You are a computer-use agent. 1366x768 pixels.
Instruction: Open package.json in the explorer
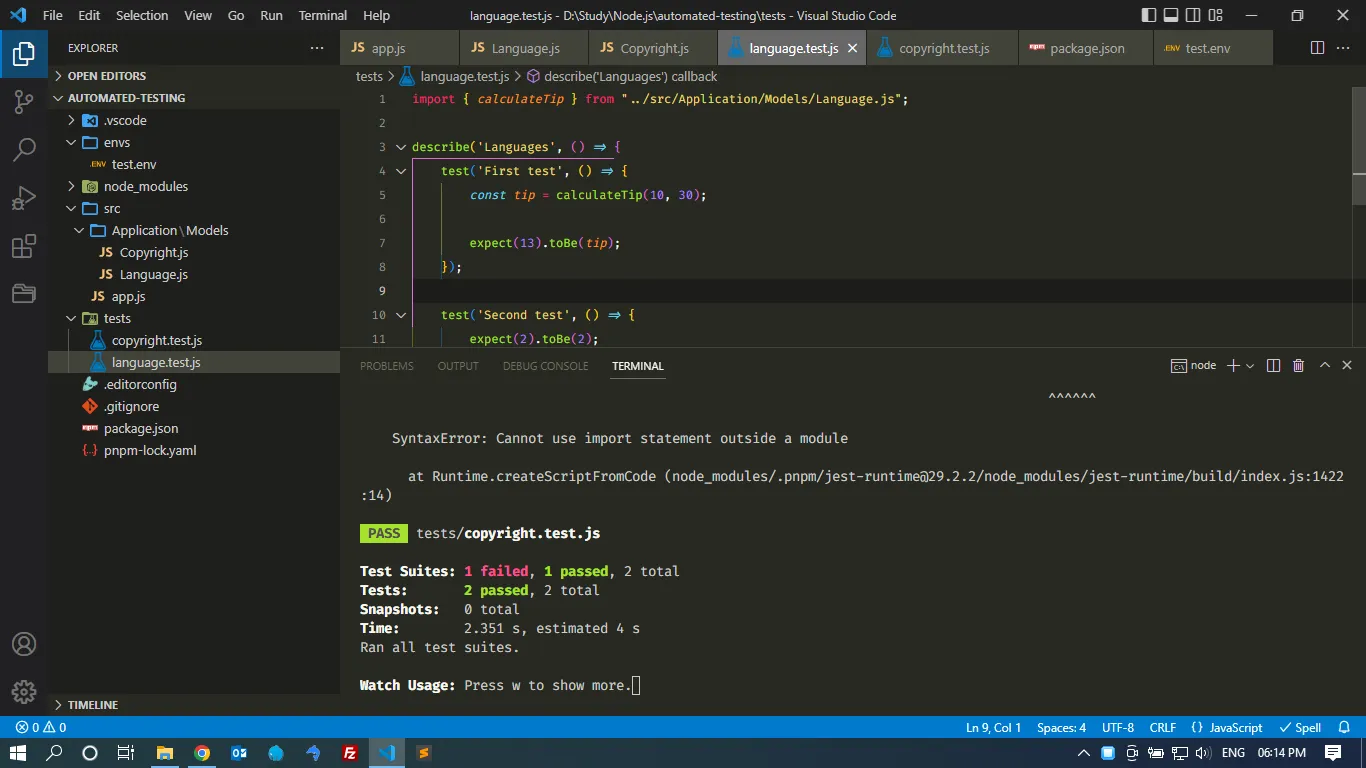coord(141,428)
